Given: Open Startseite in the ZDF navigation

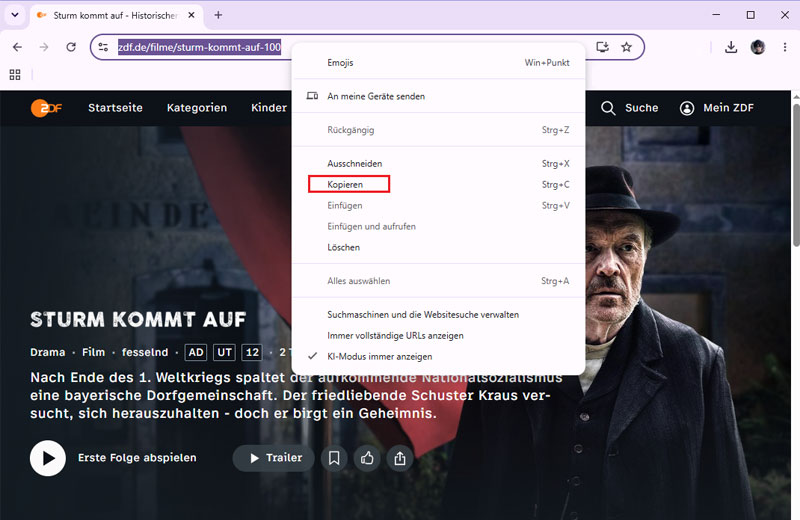Looking at the screenshot, I should [115, 108].
